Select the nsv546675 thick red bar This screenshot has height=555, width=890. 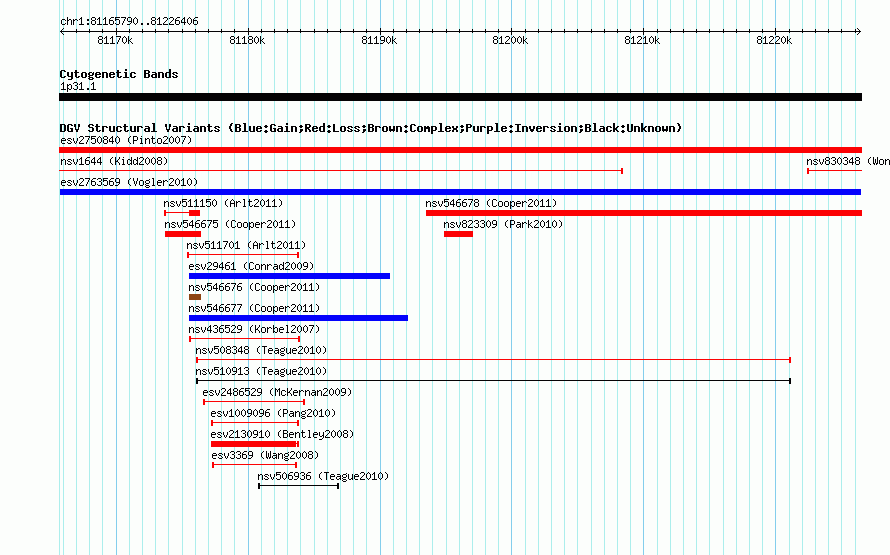click(x=183, y=234)
